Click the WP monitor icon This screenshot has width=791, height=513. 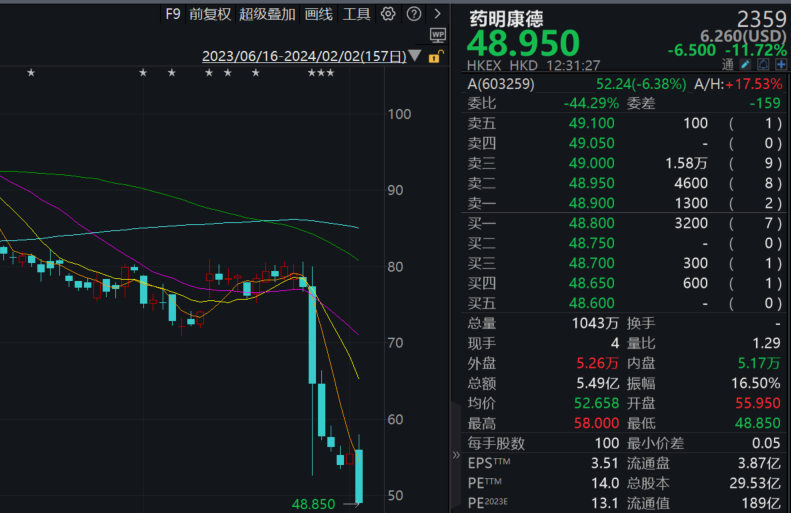pyautogui.click(x=437, y=35)
